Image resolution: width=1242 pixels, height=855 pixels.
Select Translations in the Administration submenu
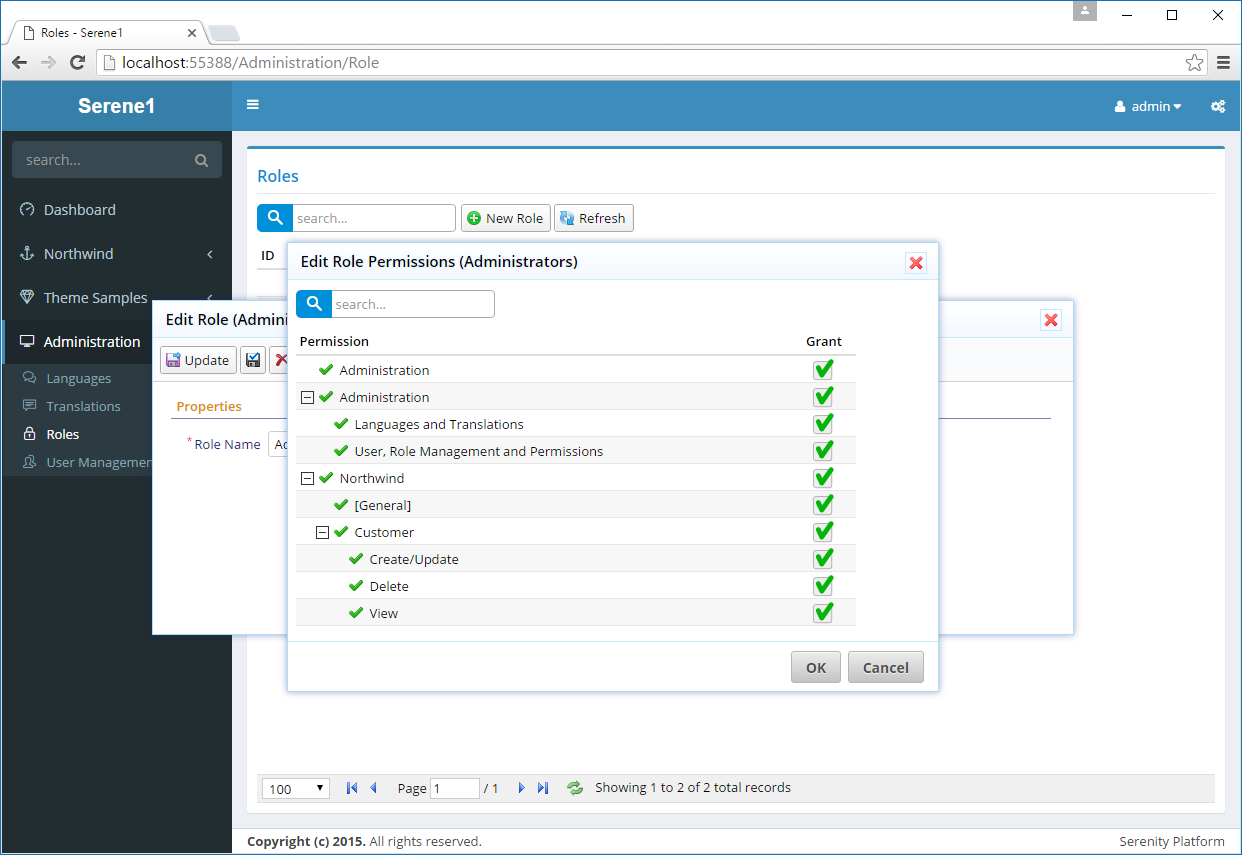[83, 406]
